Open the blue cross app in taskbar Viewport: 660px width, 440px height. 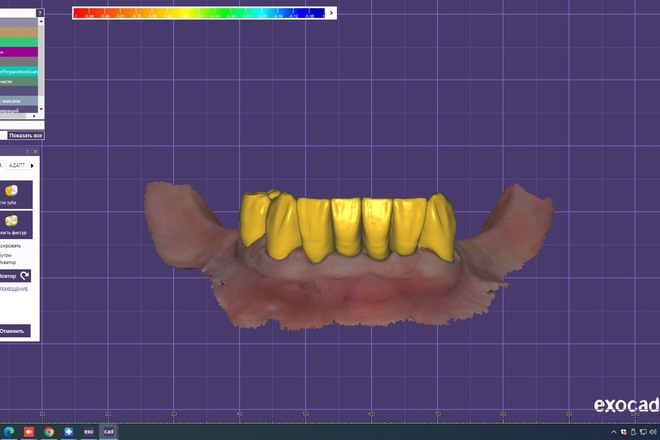(x=69, y=432)
